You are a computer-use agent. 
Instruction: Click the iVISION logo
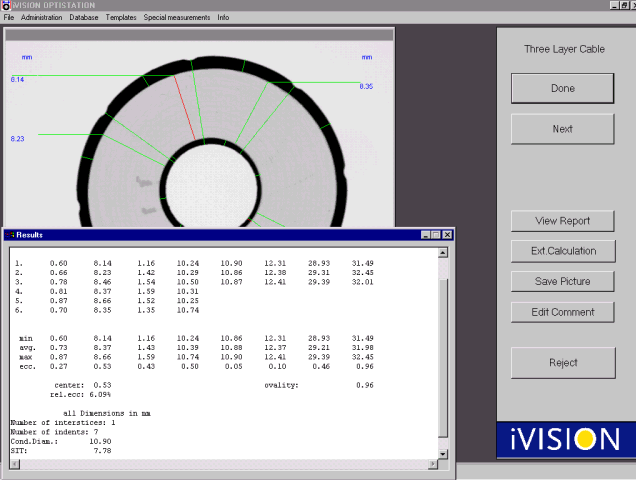pyautogui.click(x=564, y=438)
